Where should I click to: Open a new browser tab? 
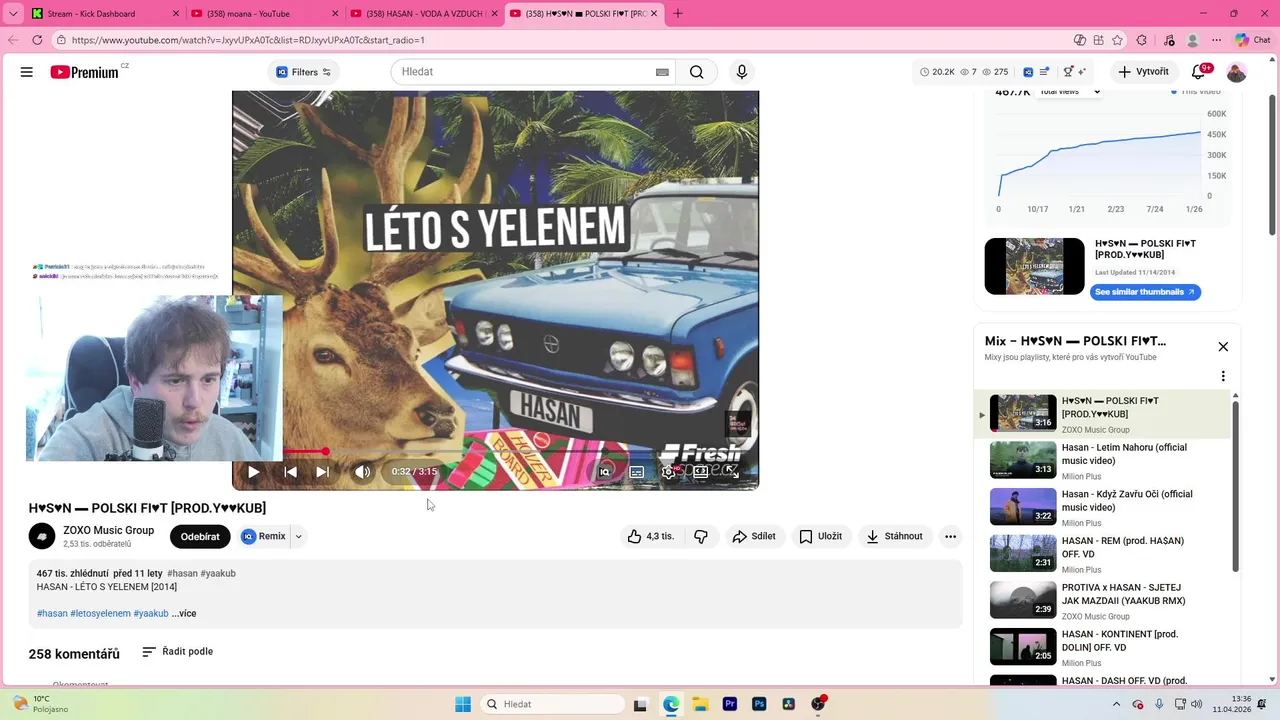coord(678,13)
